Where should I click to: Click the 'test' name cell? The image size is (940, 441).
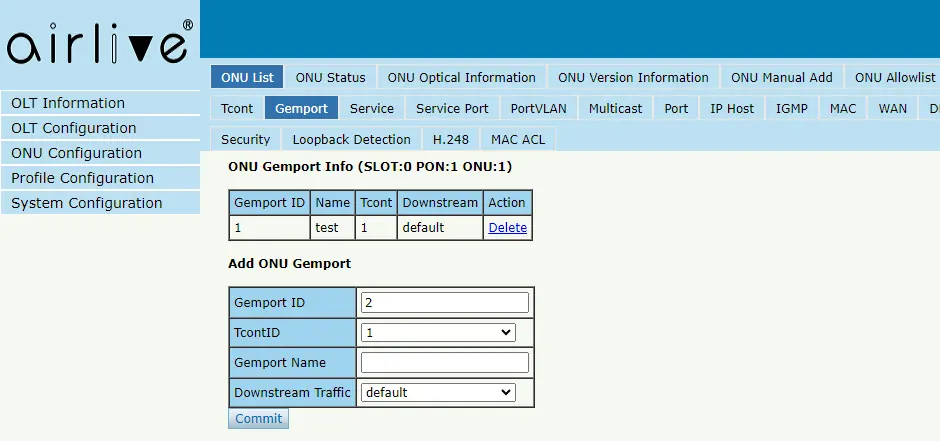[x=333, y=228]
